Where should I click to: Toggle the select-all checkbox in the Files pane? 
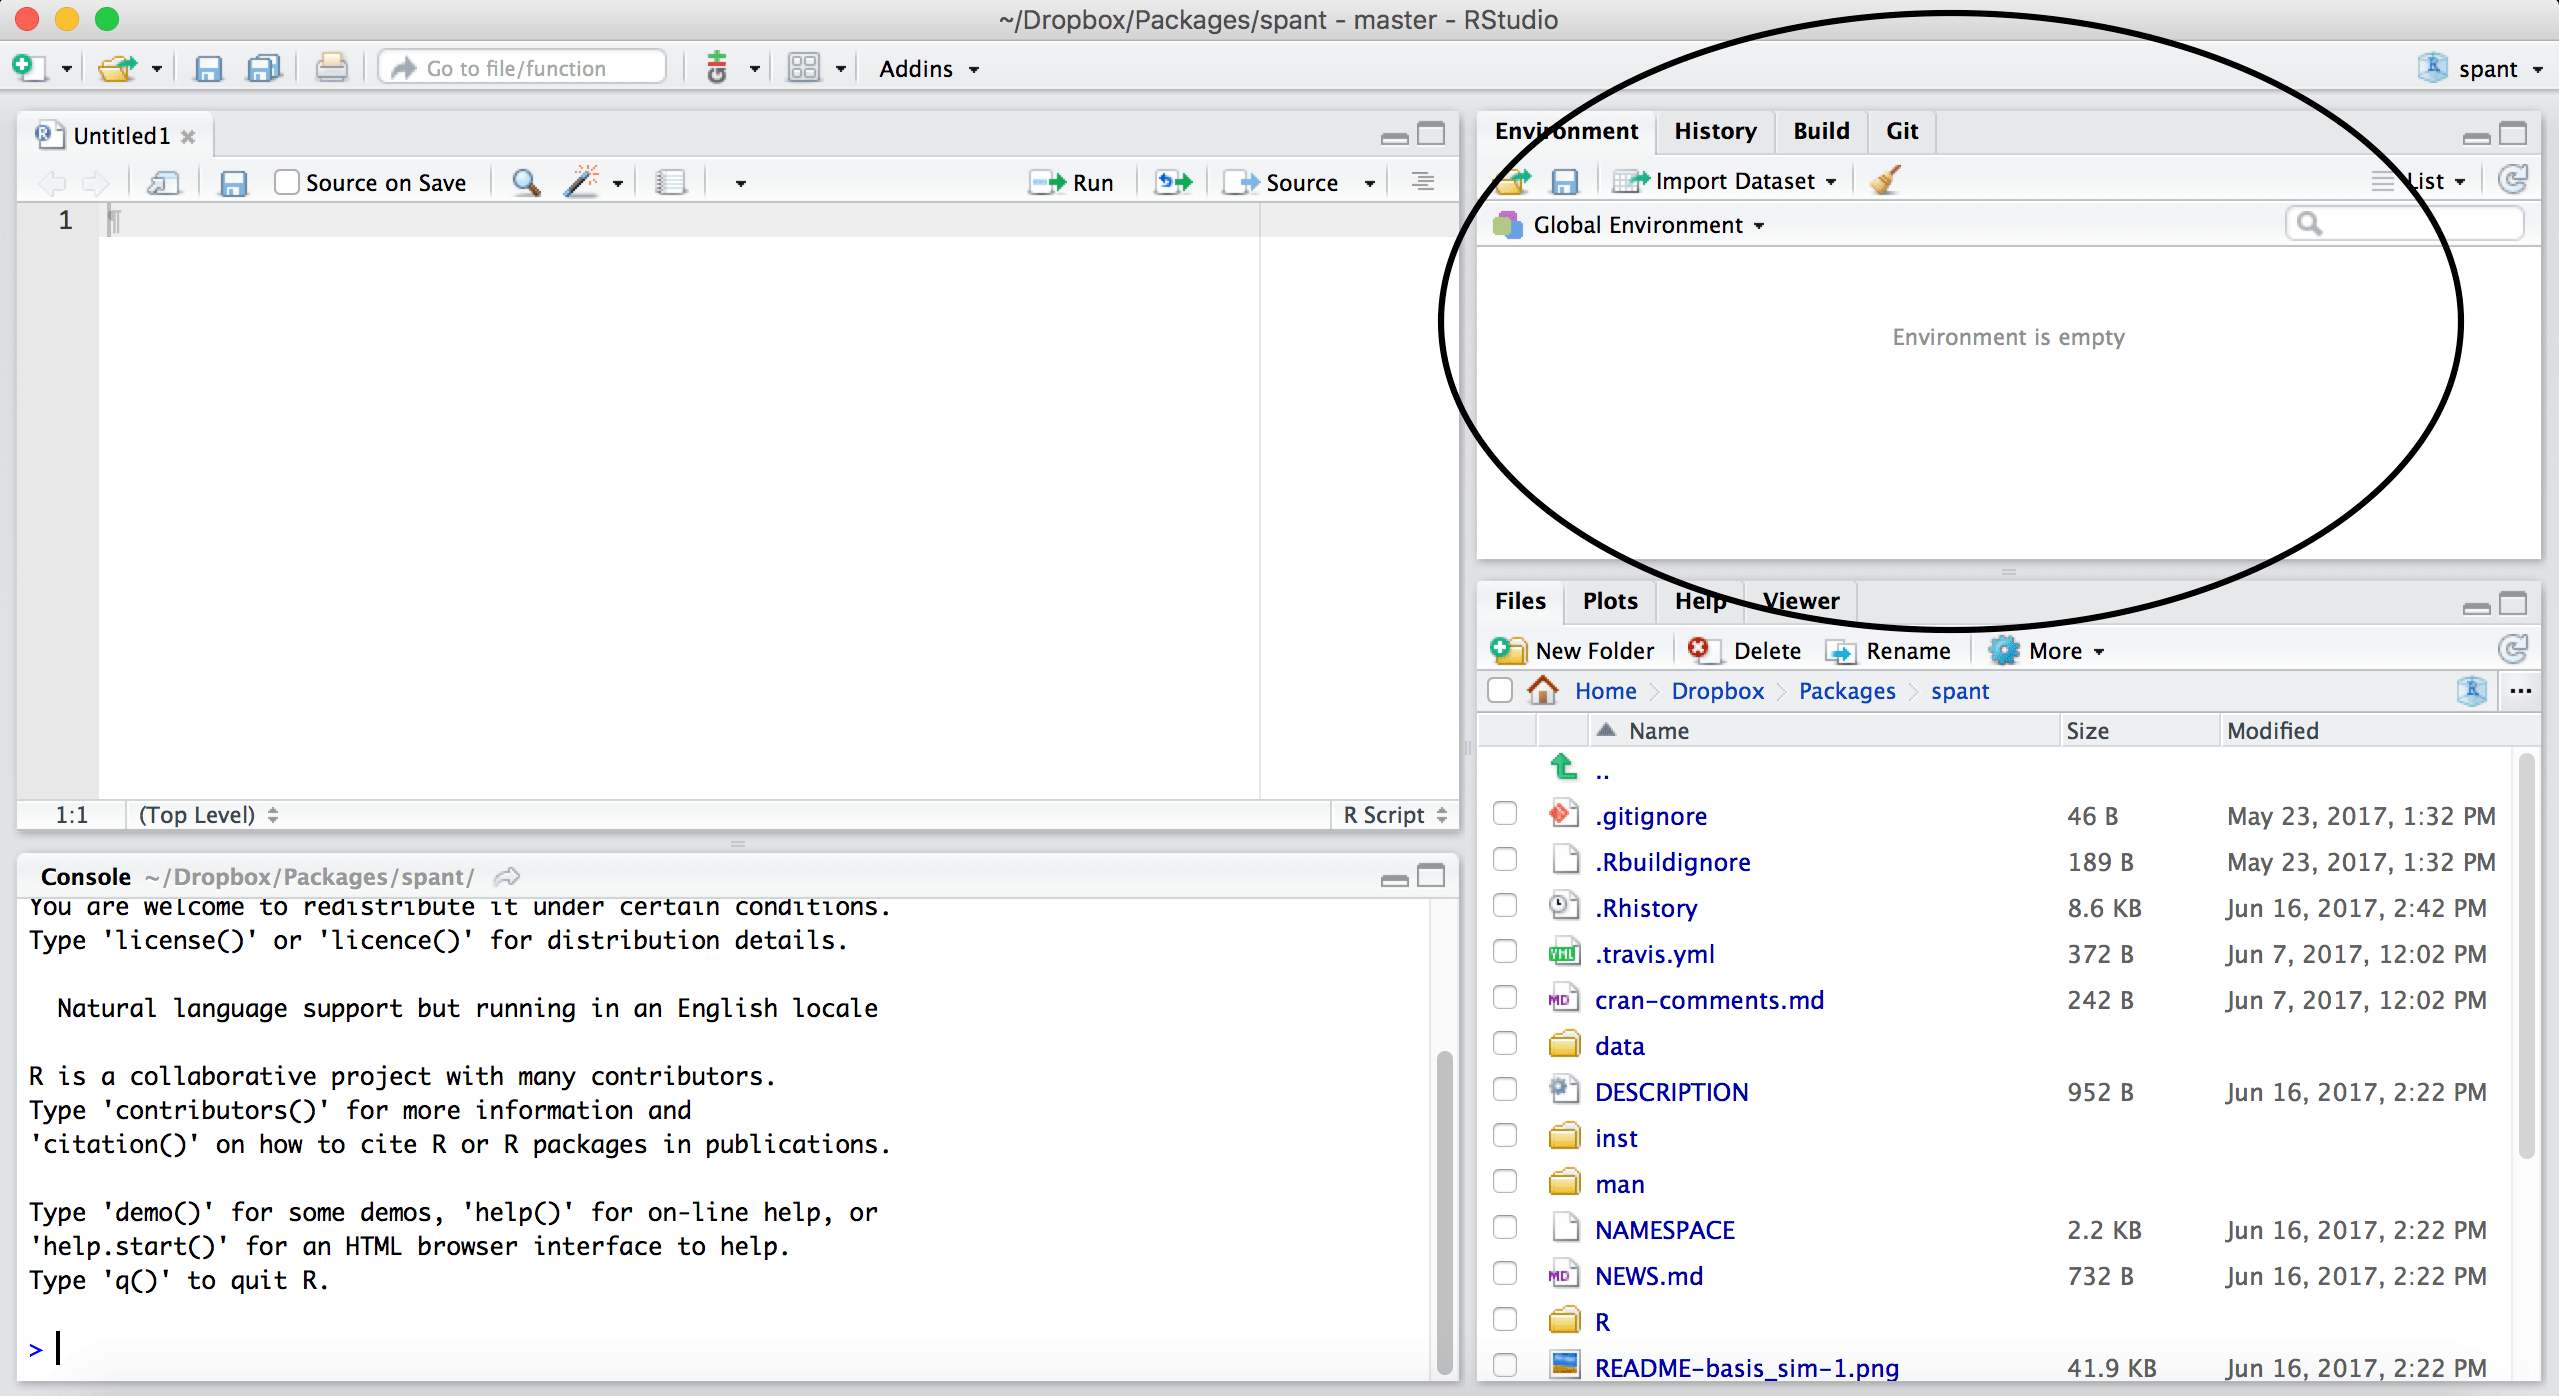1500,690
